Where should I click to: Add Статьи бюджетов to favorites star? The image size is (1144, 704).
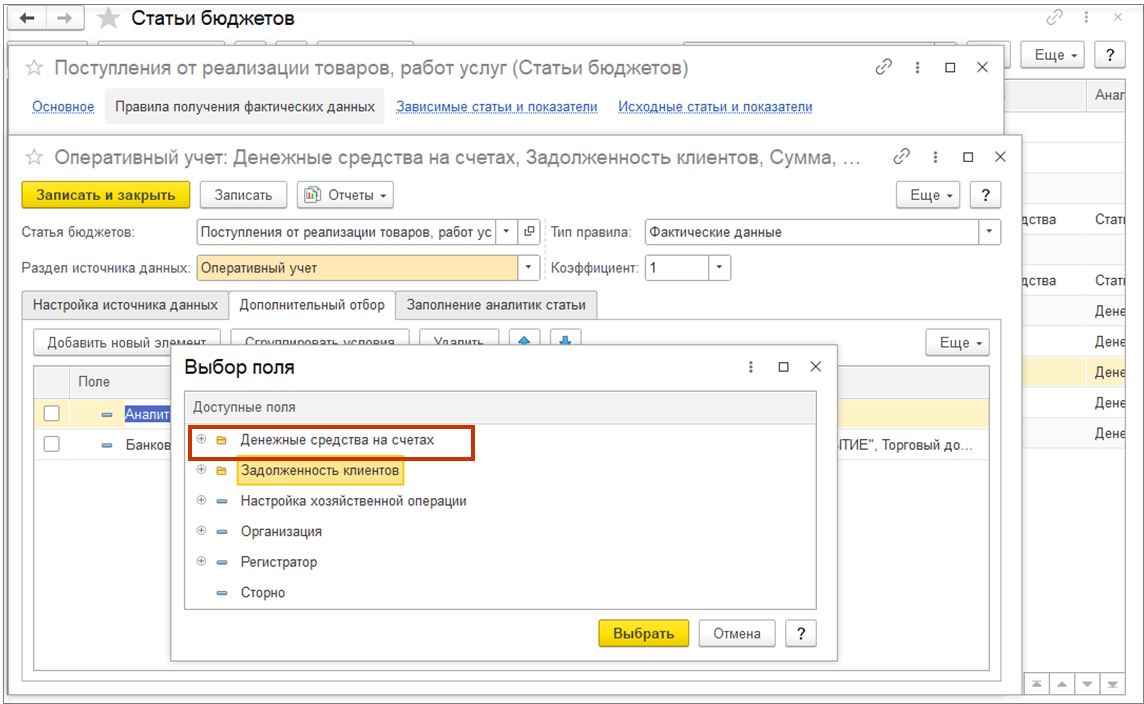coord(108,19)
